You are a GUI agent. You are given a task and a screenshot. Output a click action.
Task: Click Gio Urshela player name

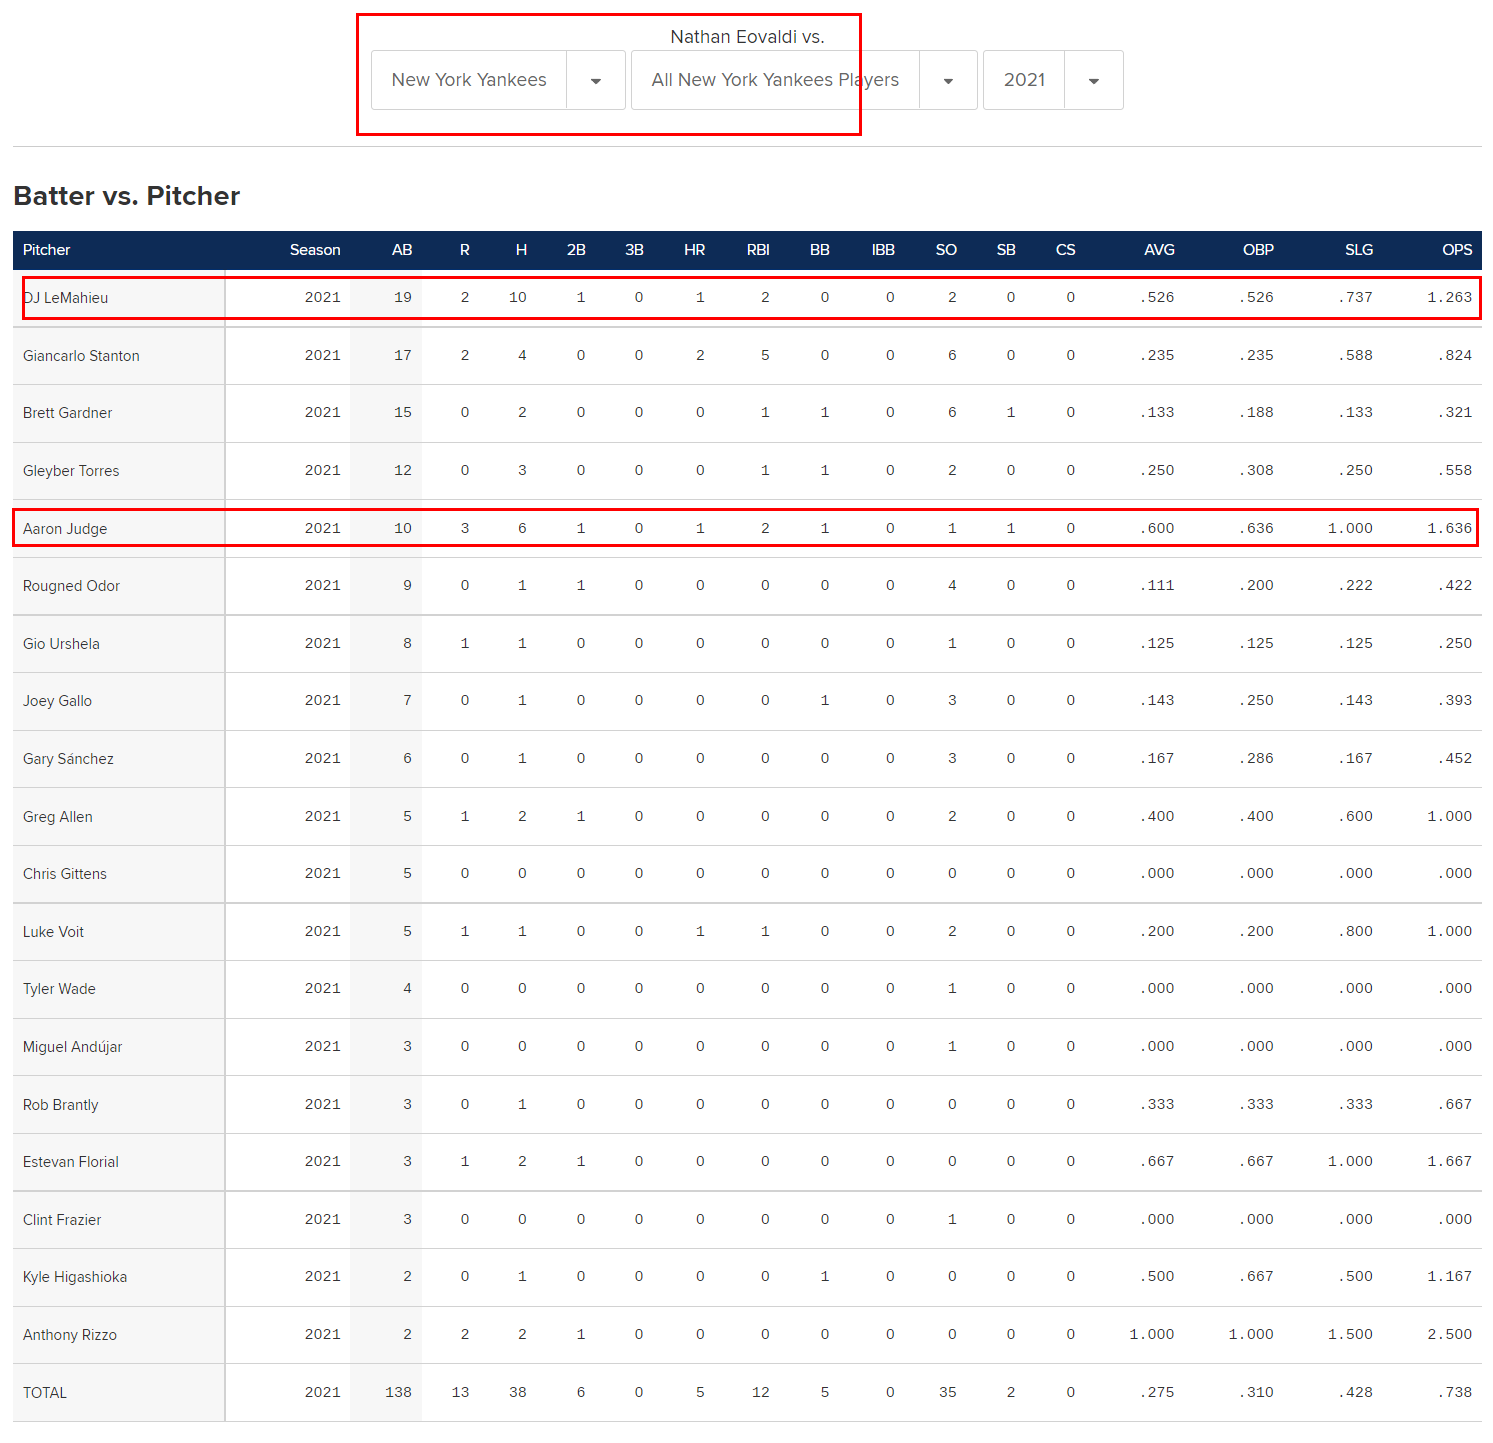[x=61, y=644]
